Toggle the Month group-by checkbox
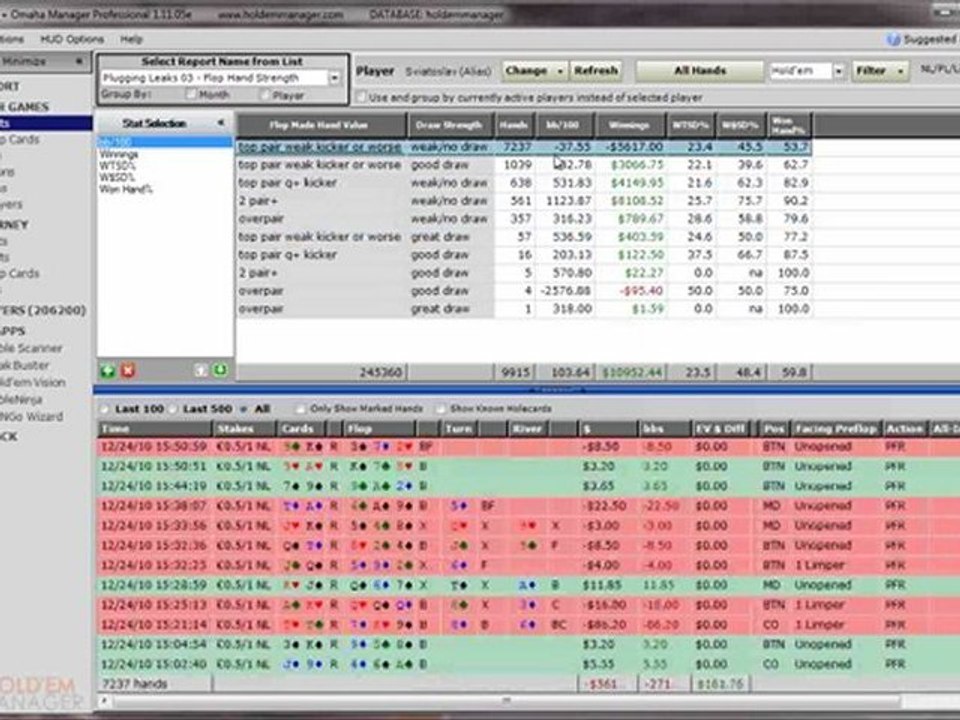This screenshot has width=960, height=720. point(191,94)
